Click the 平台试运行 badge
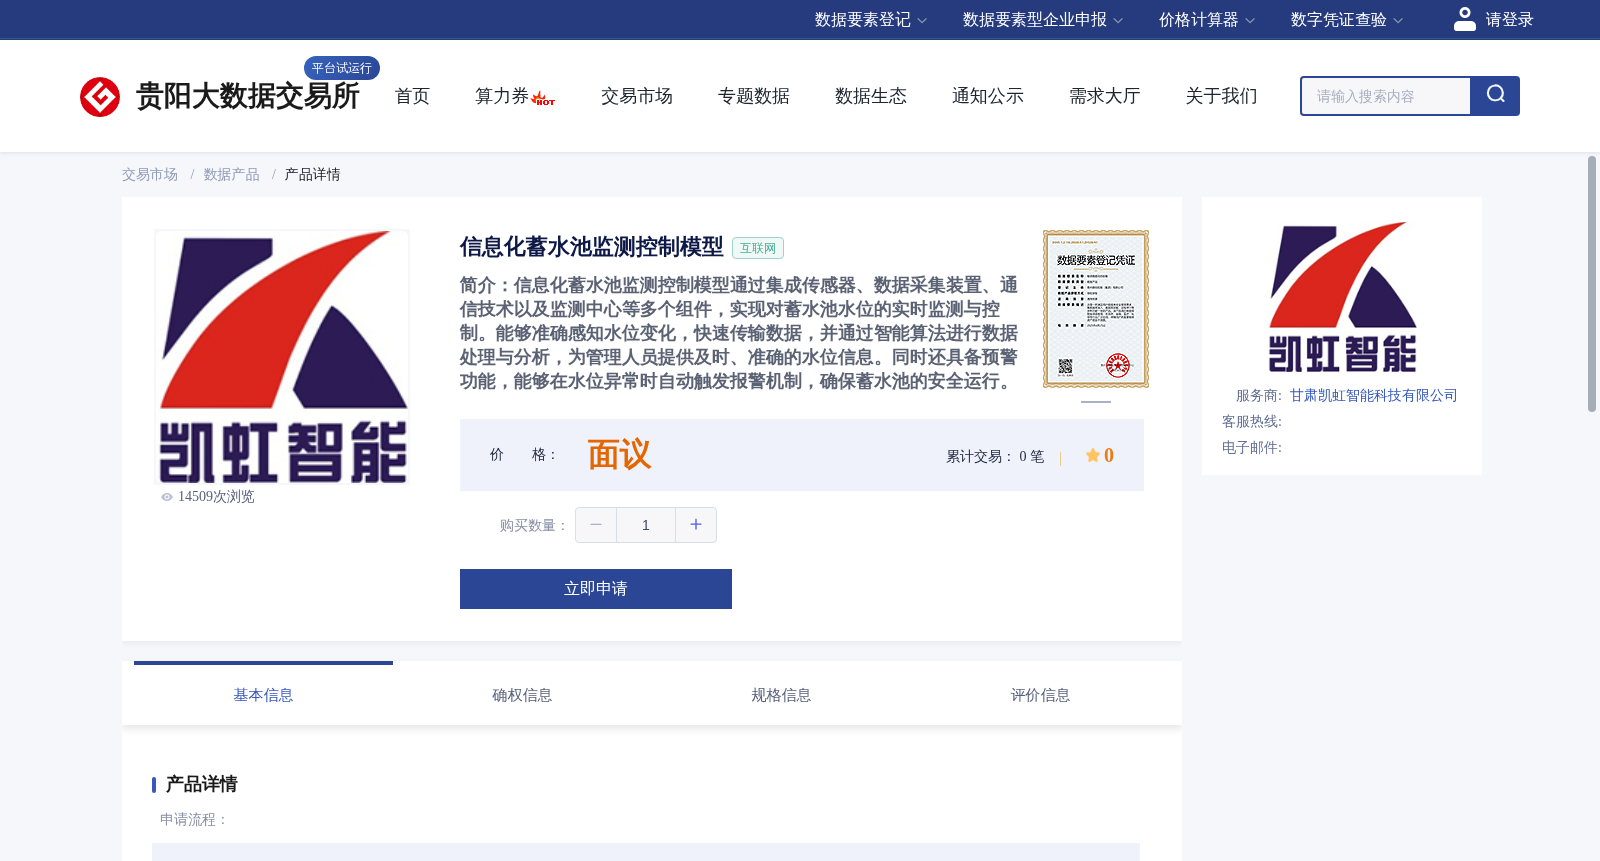The height and width of the screenshot is (861, 1600). [x=342, y=68]
